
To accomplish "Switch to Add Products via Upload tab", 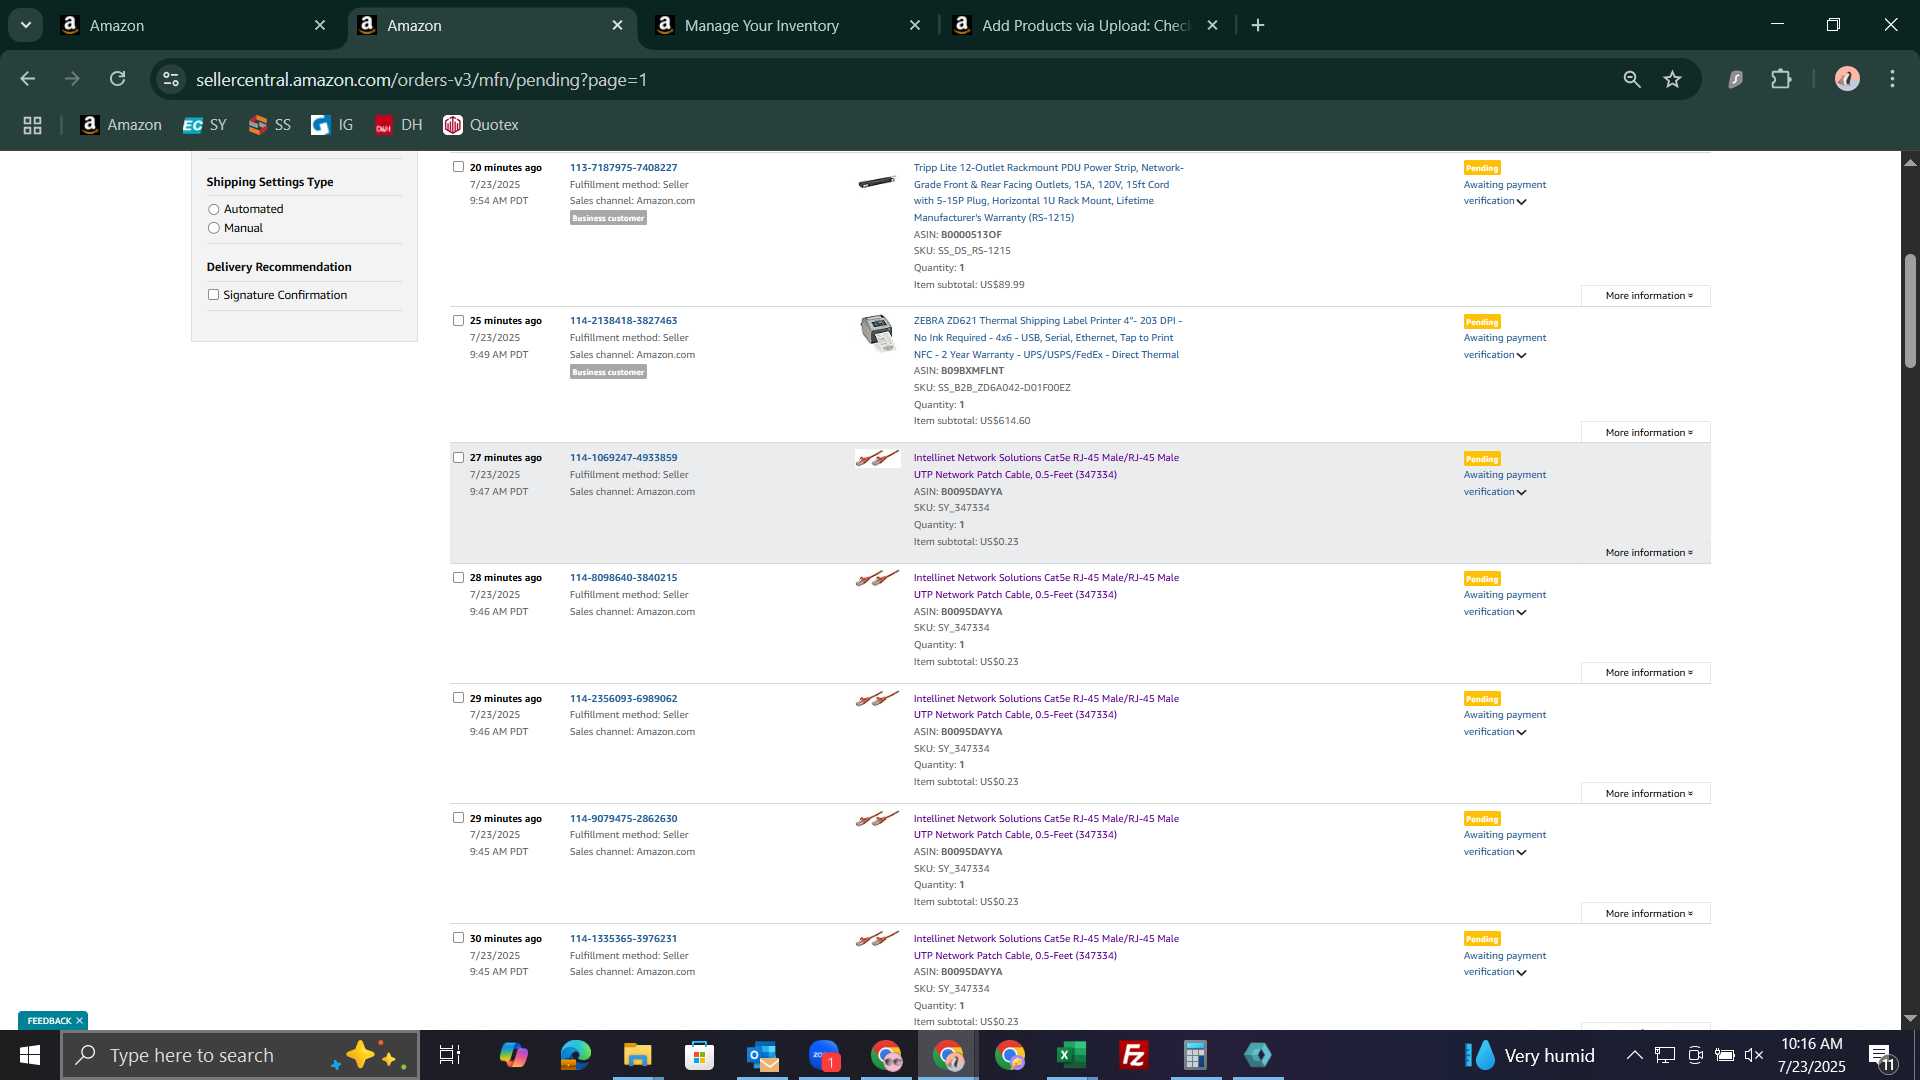I will 1086,25.
